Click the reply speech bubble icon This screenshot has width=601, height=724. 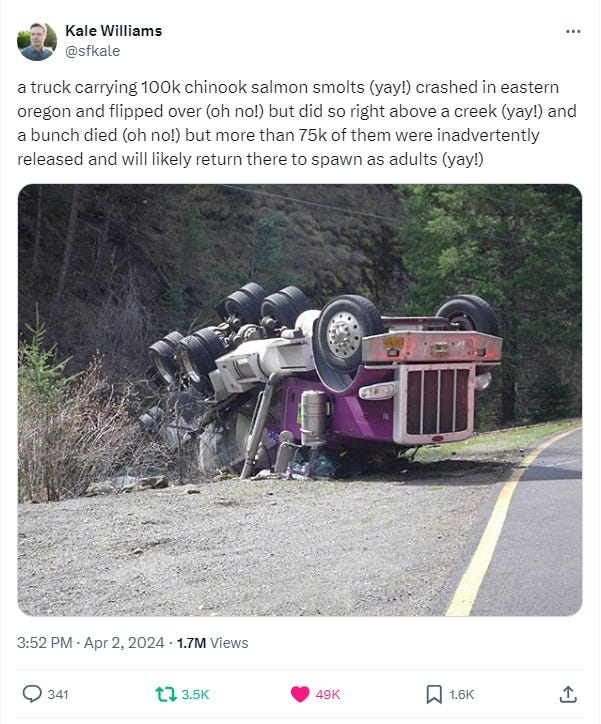click(x=32, y=694)
